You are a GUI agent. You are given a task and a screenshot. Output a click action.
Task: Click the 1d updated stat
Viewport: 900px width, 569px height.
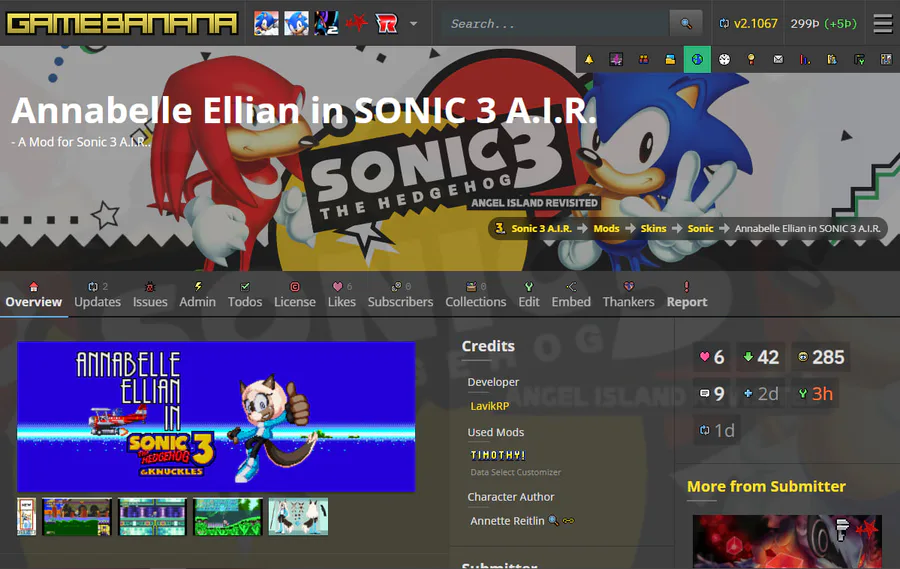(717, 430)
